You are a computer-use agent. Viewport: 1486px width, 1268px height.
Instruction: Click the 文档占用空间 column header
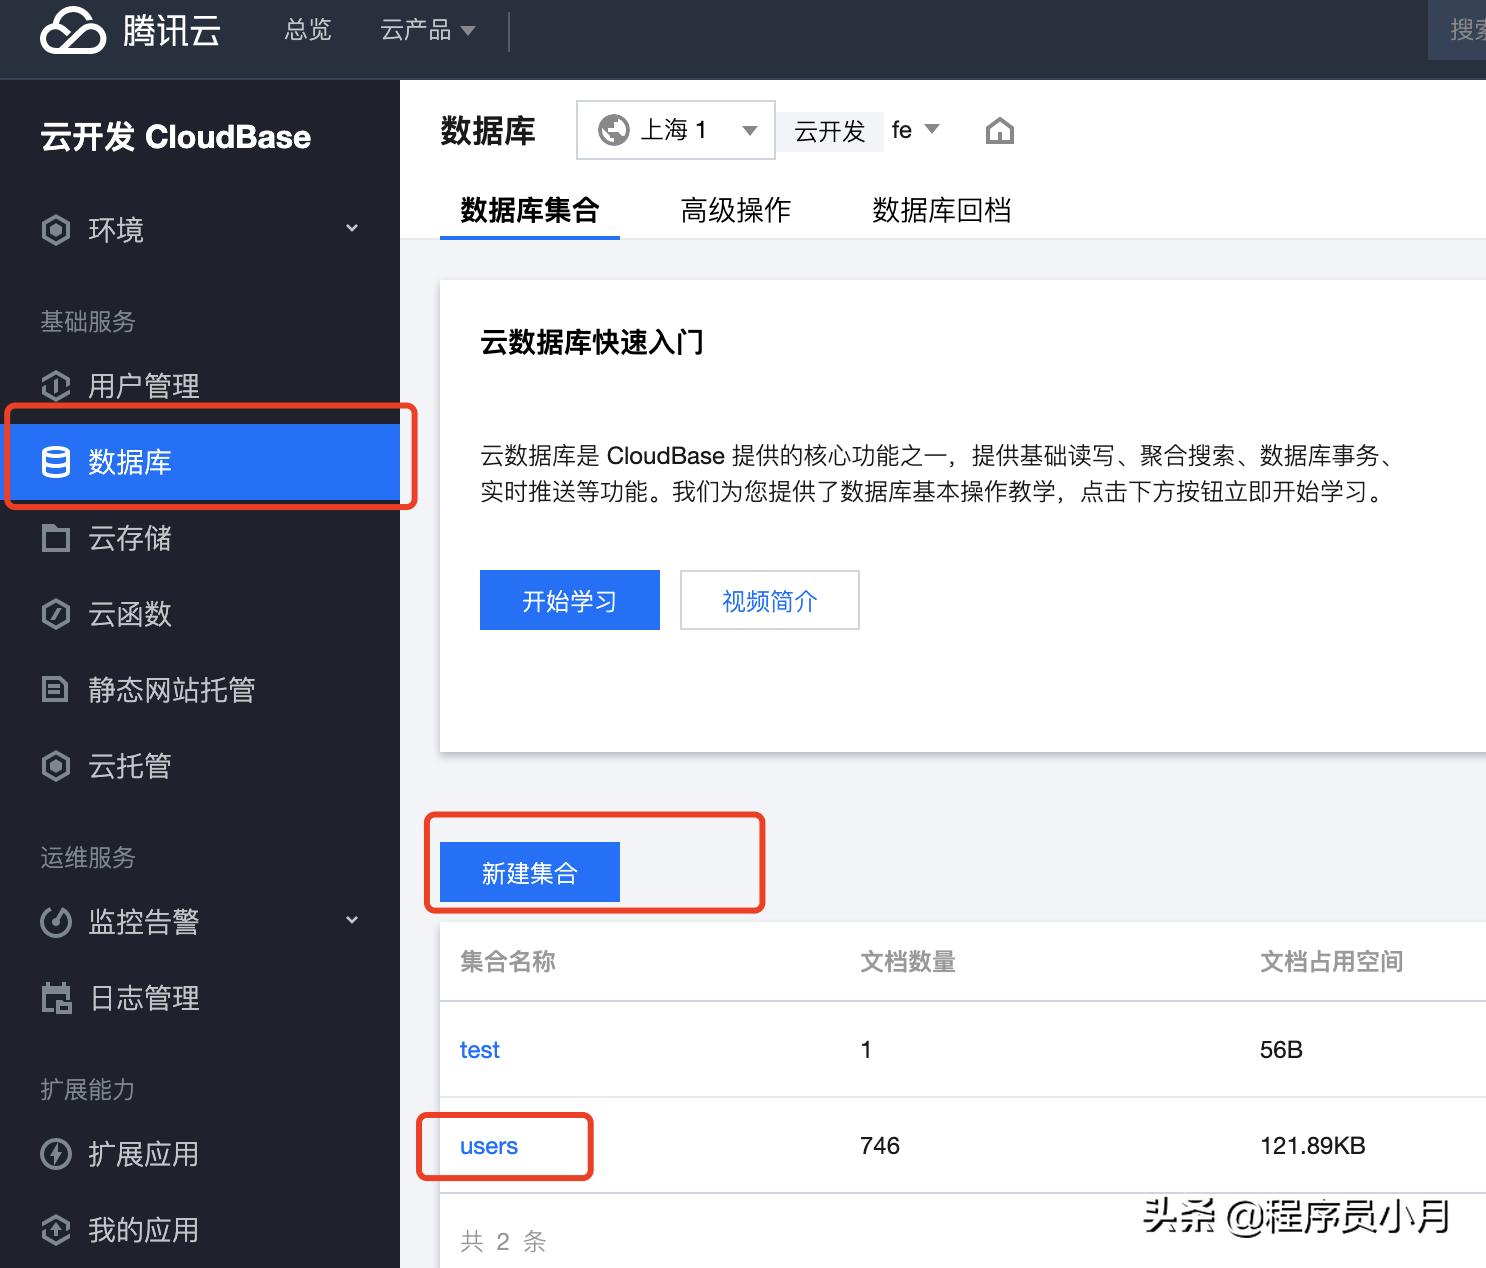(x=1332, y=962)
